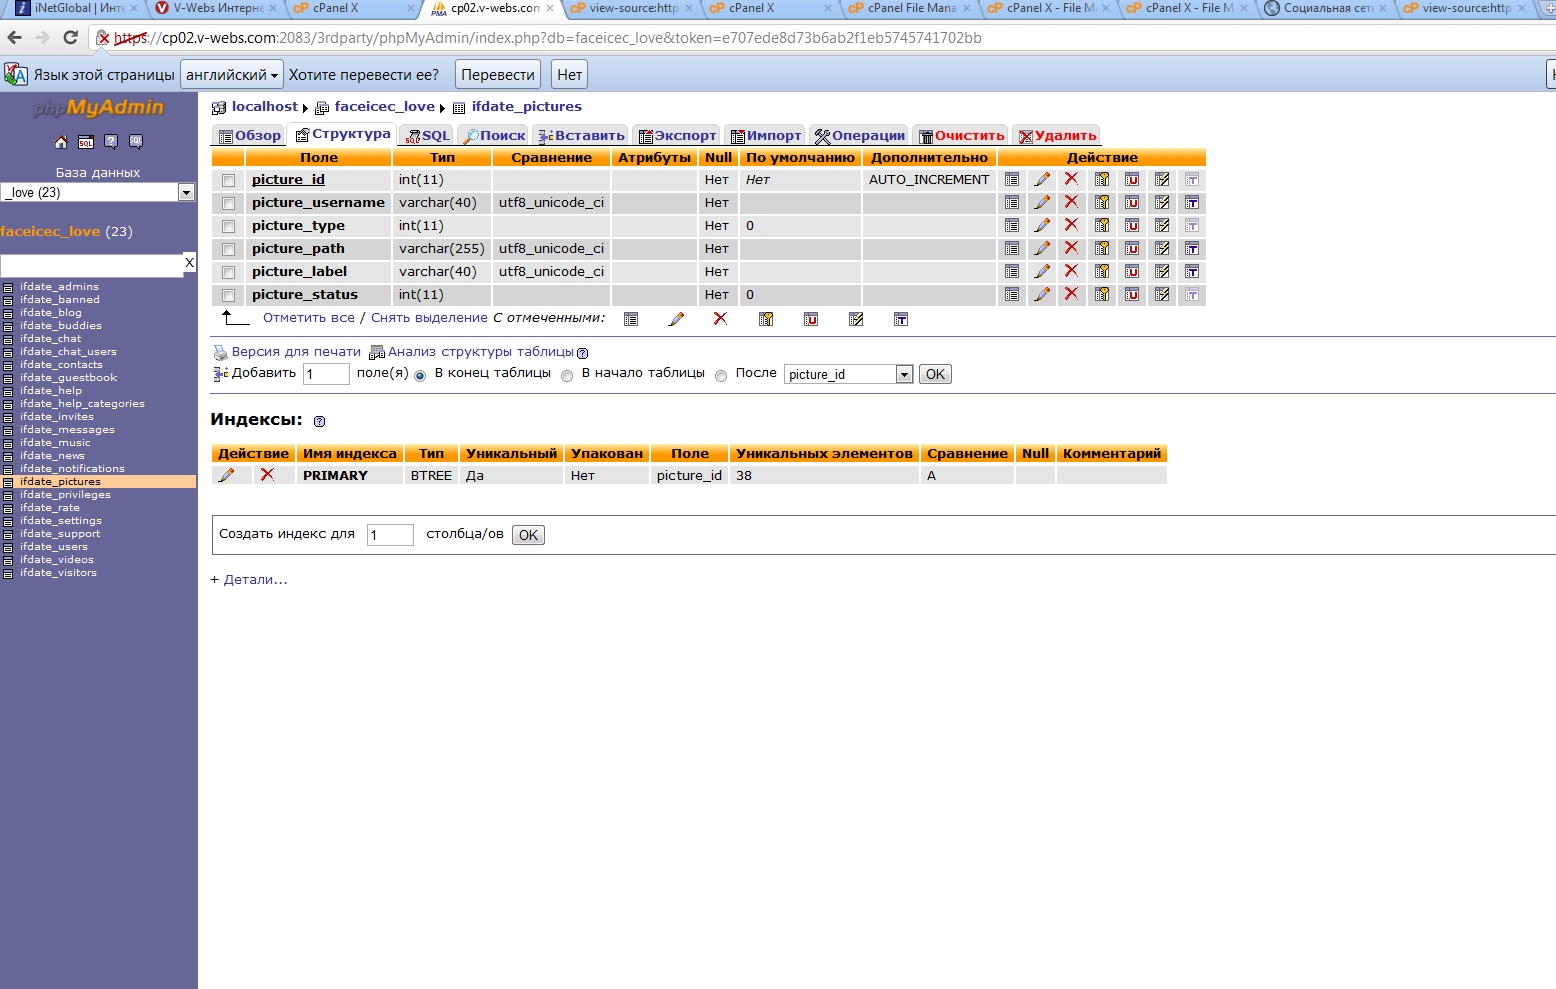Check the picture_label row checkbox
This screenshot has width=1556, height=989.
(228, 273)
